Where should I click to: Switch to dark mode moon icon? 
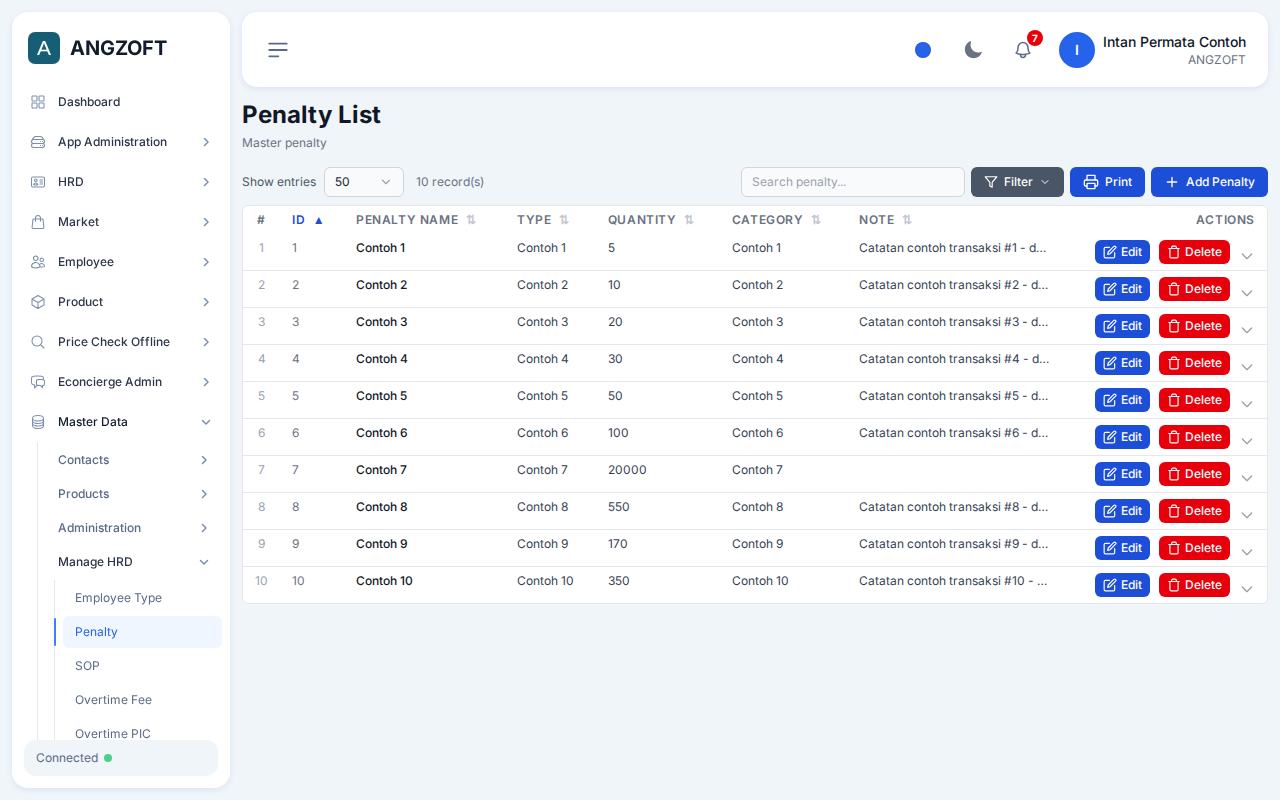(x=973, y=50)
